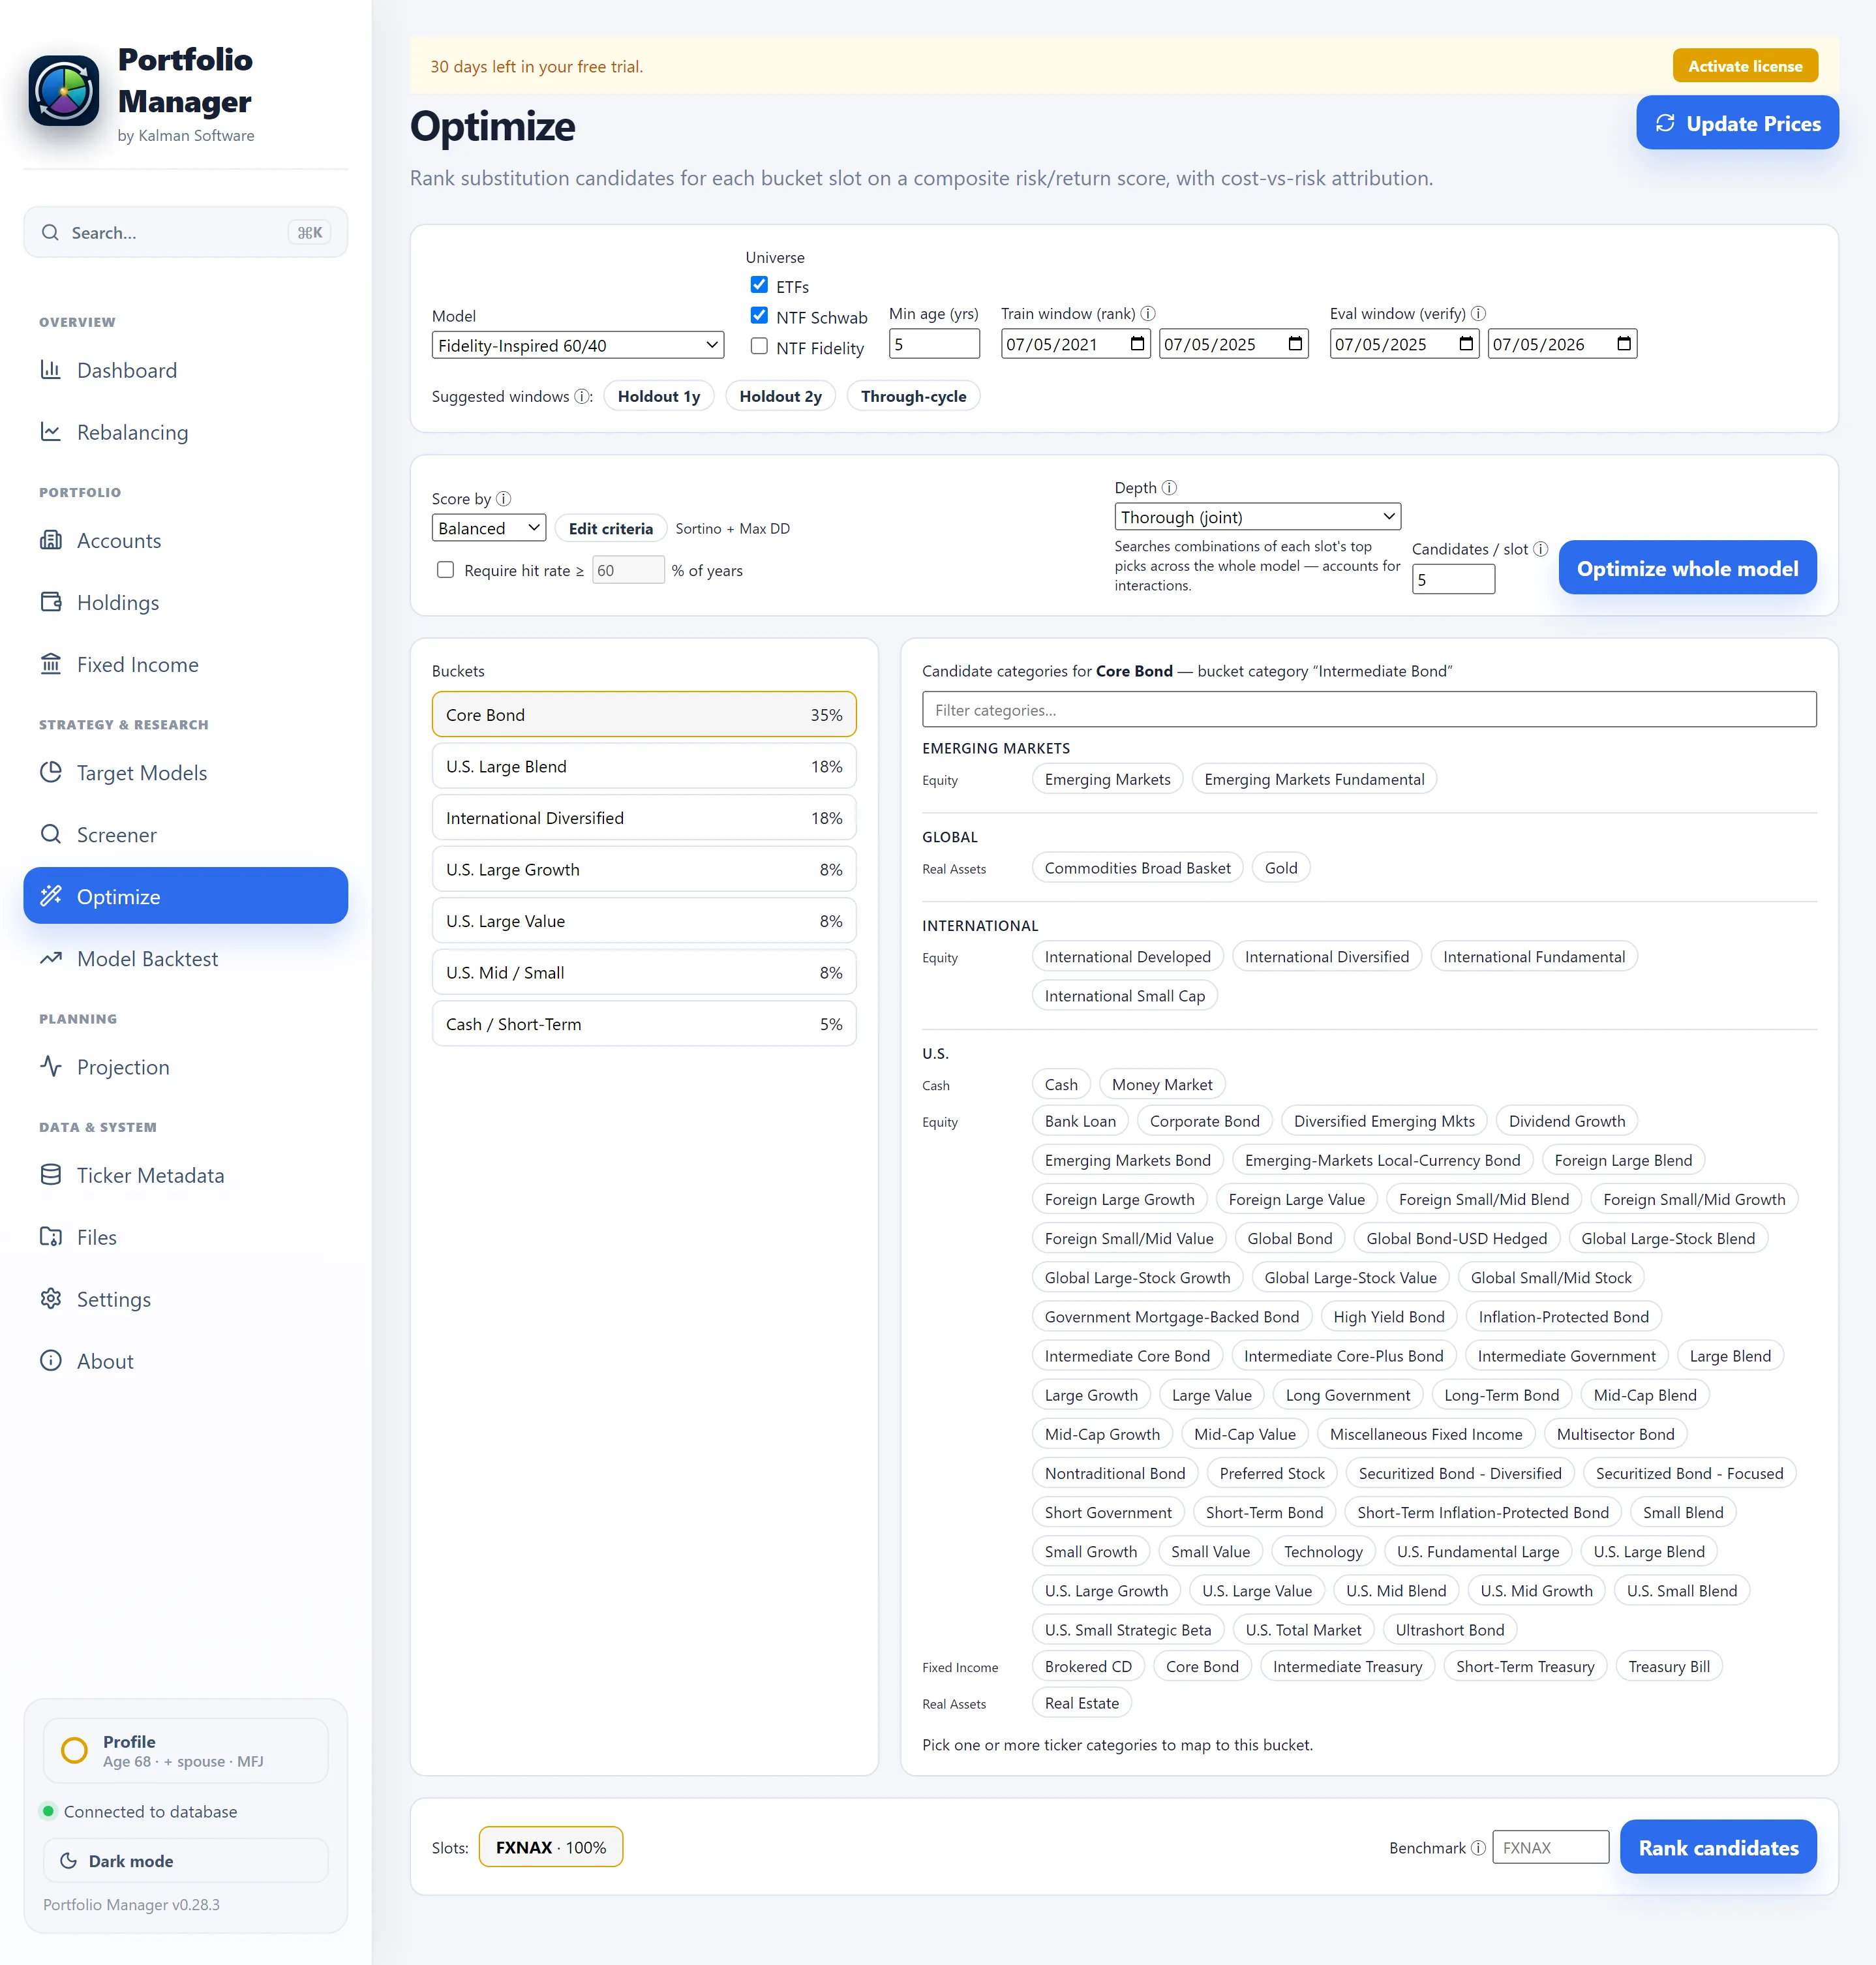
Task: Click the Eval window info icon
Action: [x=1478, y=314]
